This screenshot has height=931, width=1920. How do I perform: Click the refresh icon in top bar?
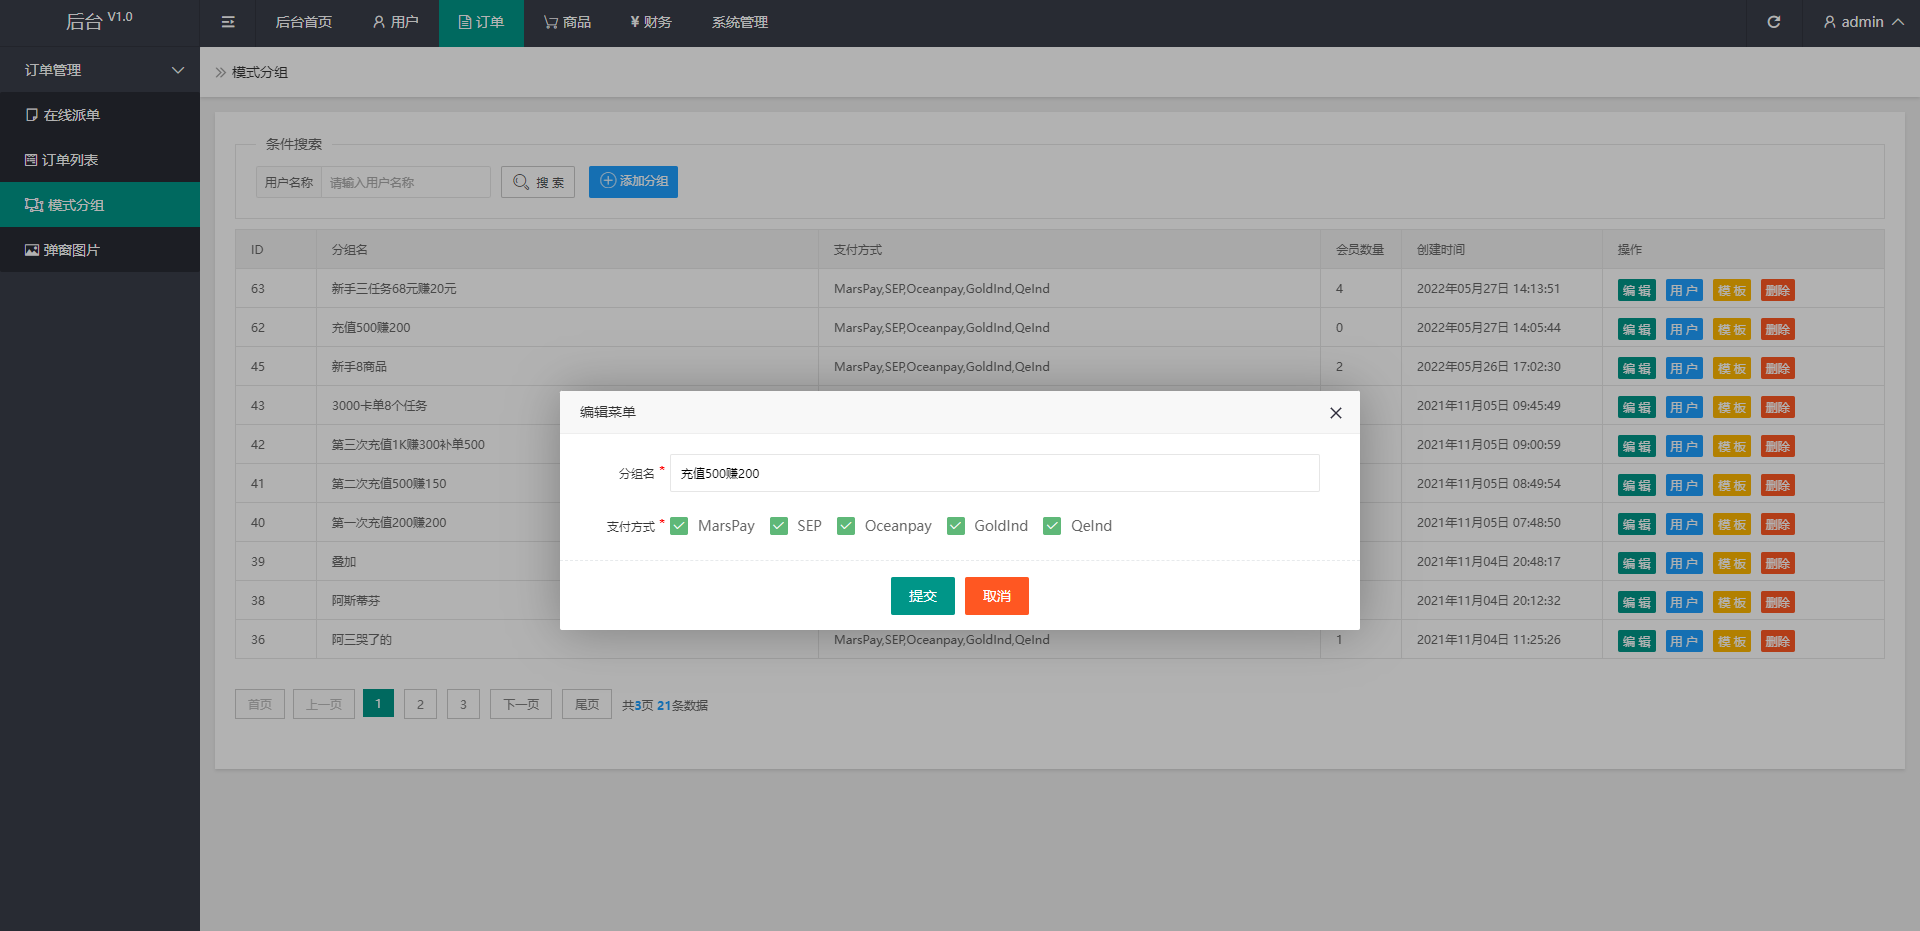pyautogui.click(x=1773, y=22)
